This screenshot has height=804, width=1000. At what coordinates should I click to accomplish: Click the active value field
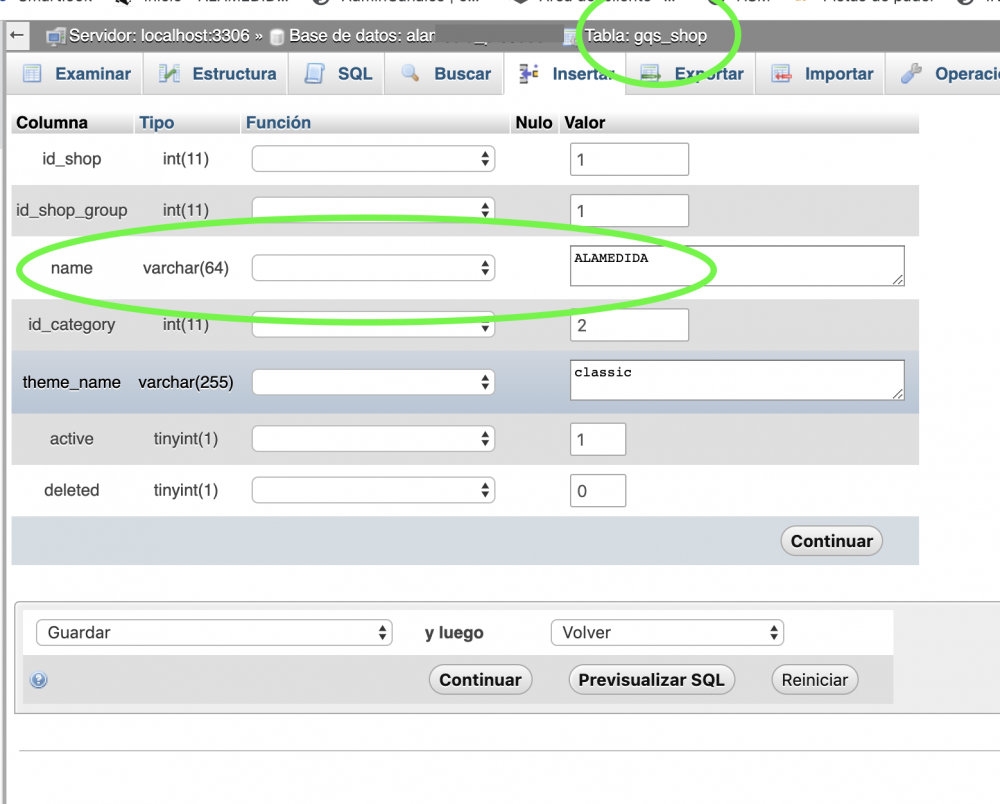click(x=598, y=439)
